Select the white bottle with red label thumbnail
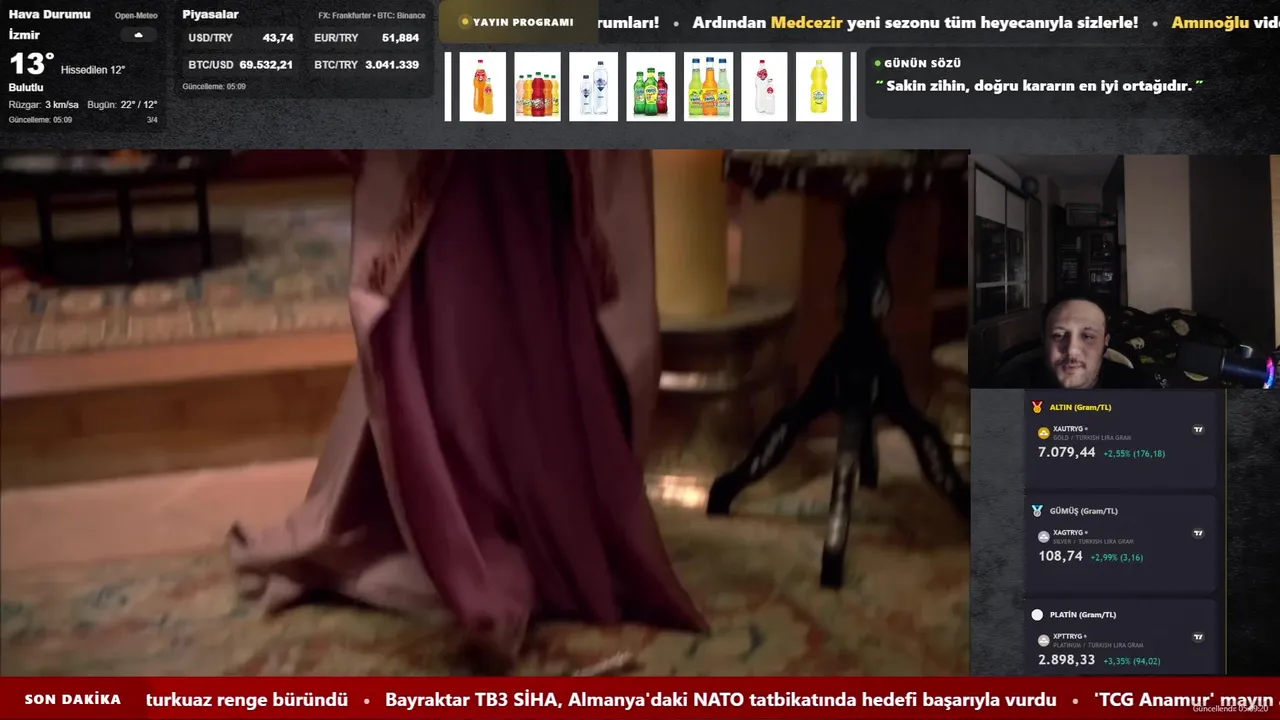The height and width of the screenshot is (720, 1280). [x=764, y=87]
